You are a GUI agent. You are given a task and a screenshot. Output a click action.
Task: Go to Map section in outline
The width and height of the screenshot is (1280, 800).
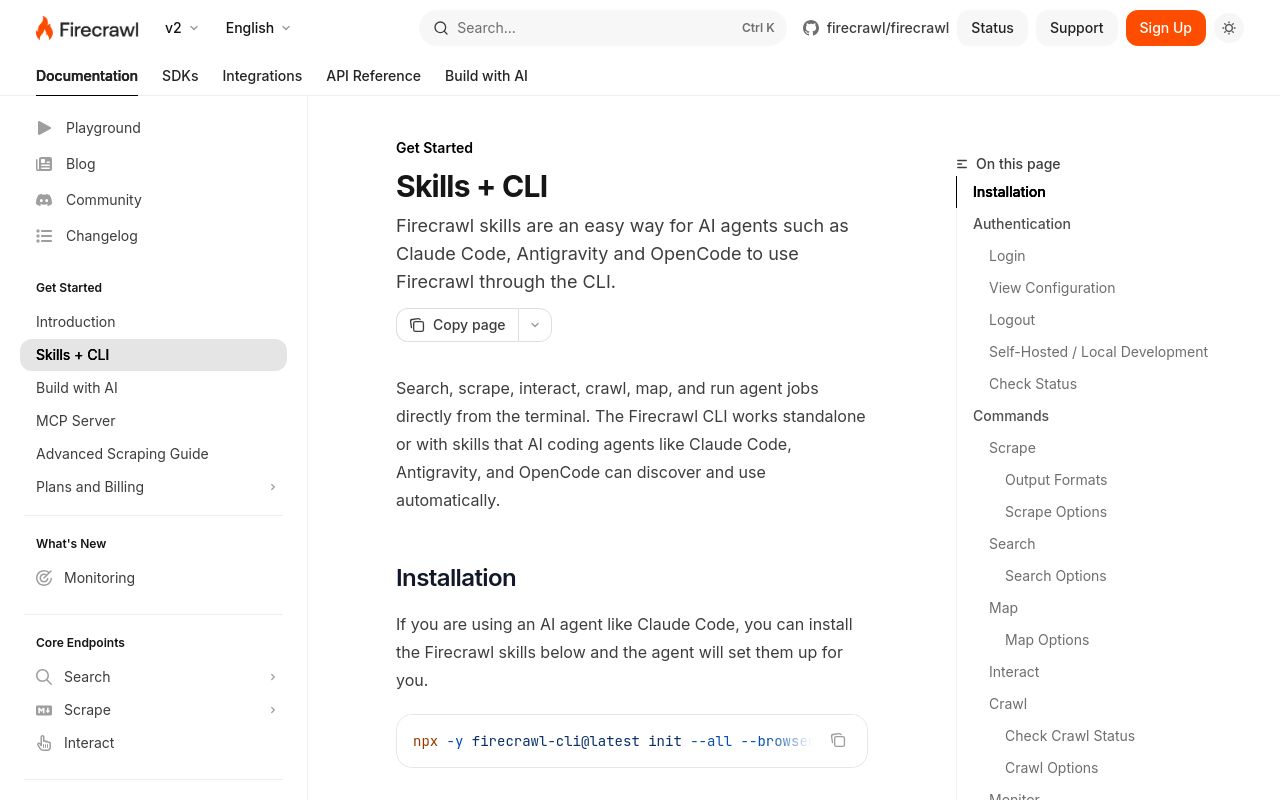[x=1003, y=608]
